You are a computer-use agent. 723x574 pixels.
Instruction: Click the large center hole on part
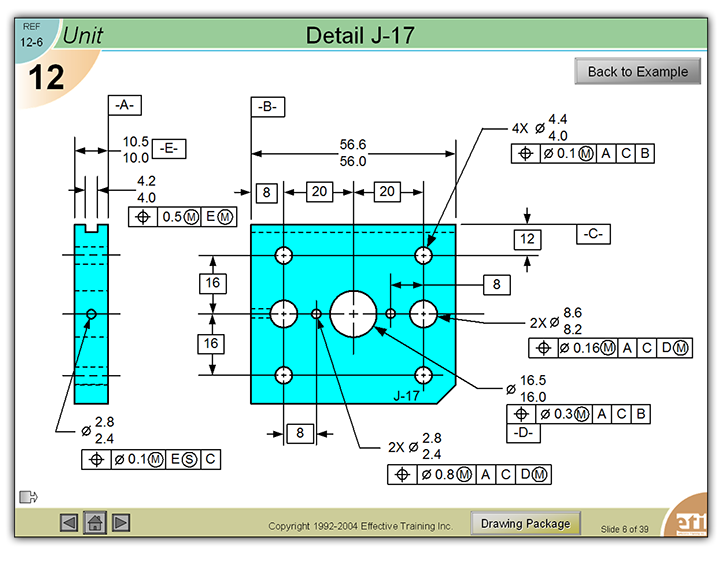(355, 313)
